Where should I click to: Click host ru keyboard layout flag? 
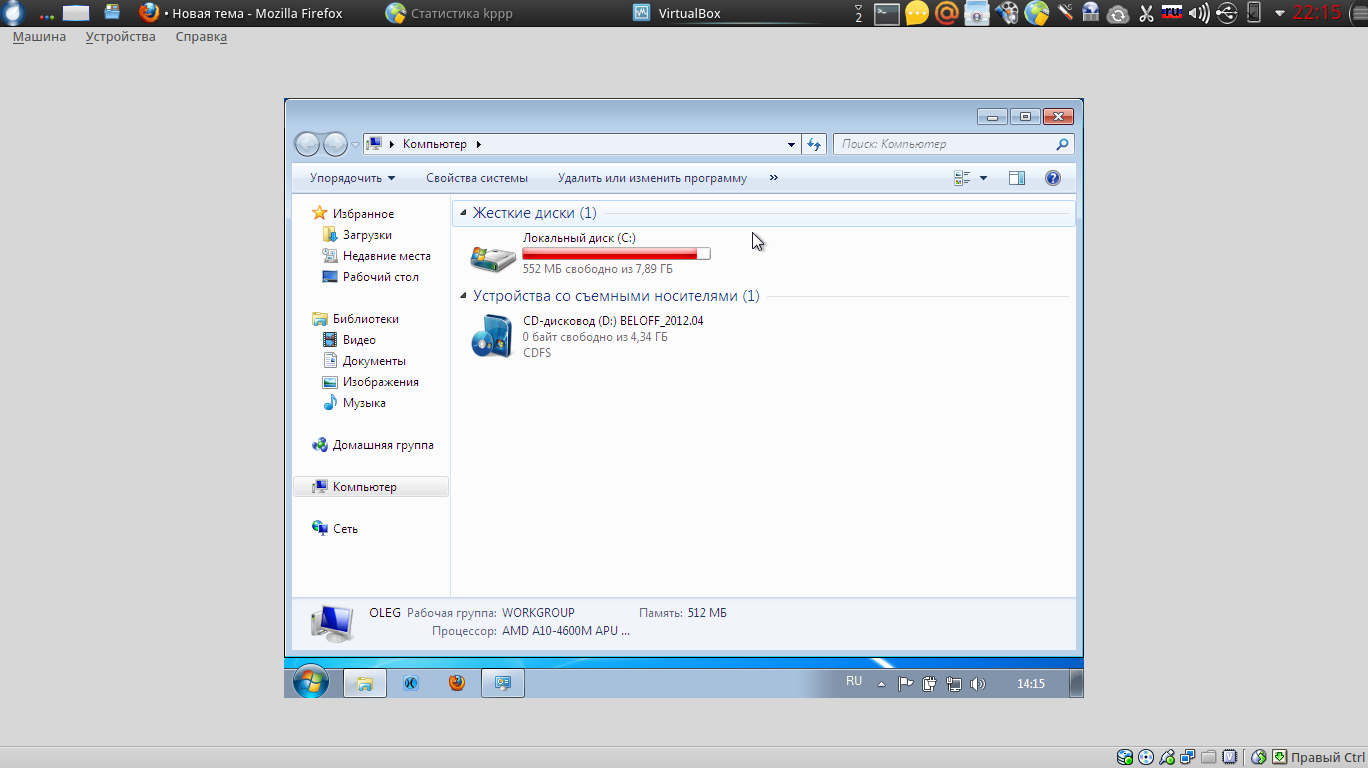pos(1172,13)
